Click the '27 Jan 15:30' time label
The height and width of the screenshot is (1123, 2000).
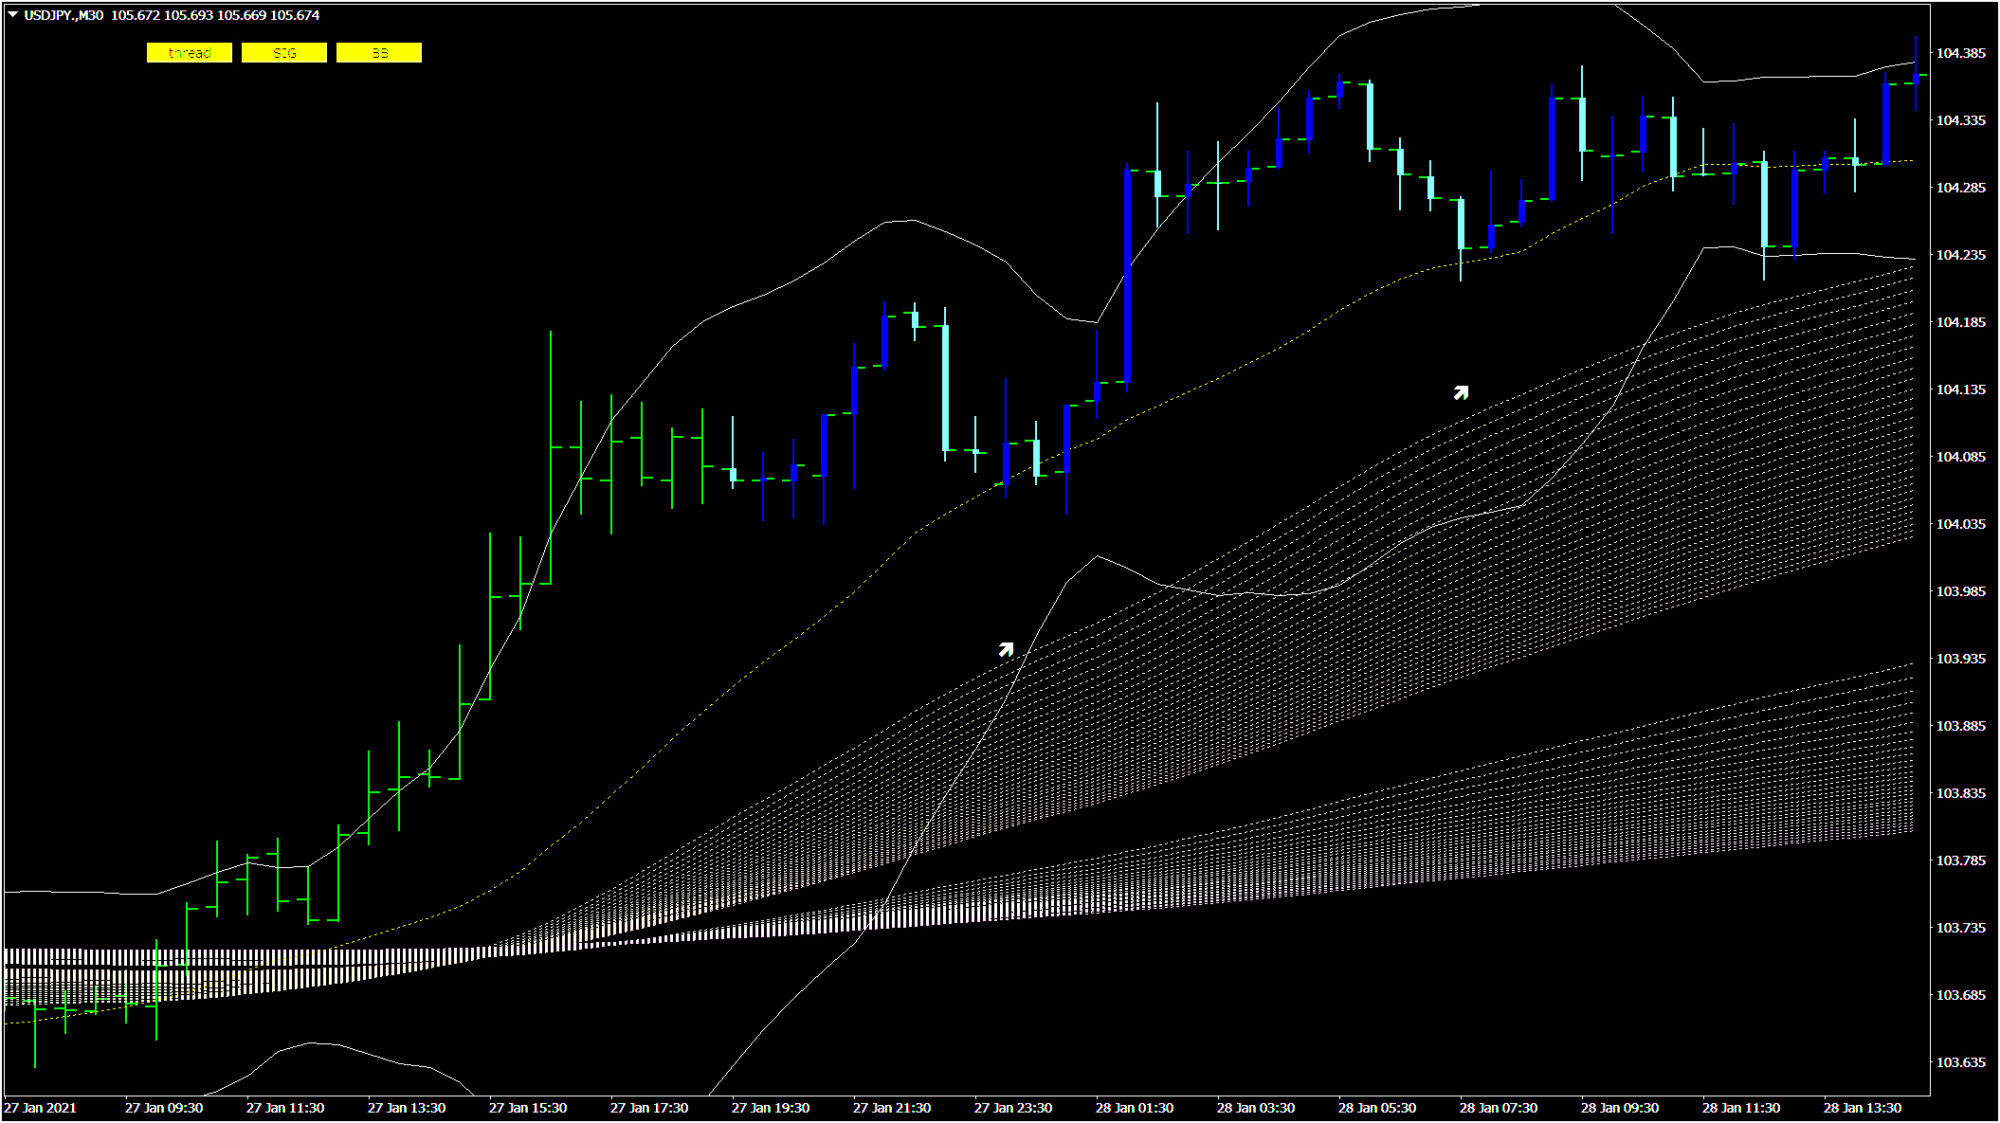pos(528,1108)
